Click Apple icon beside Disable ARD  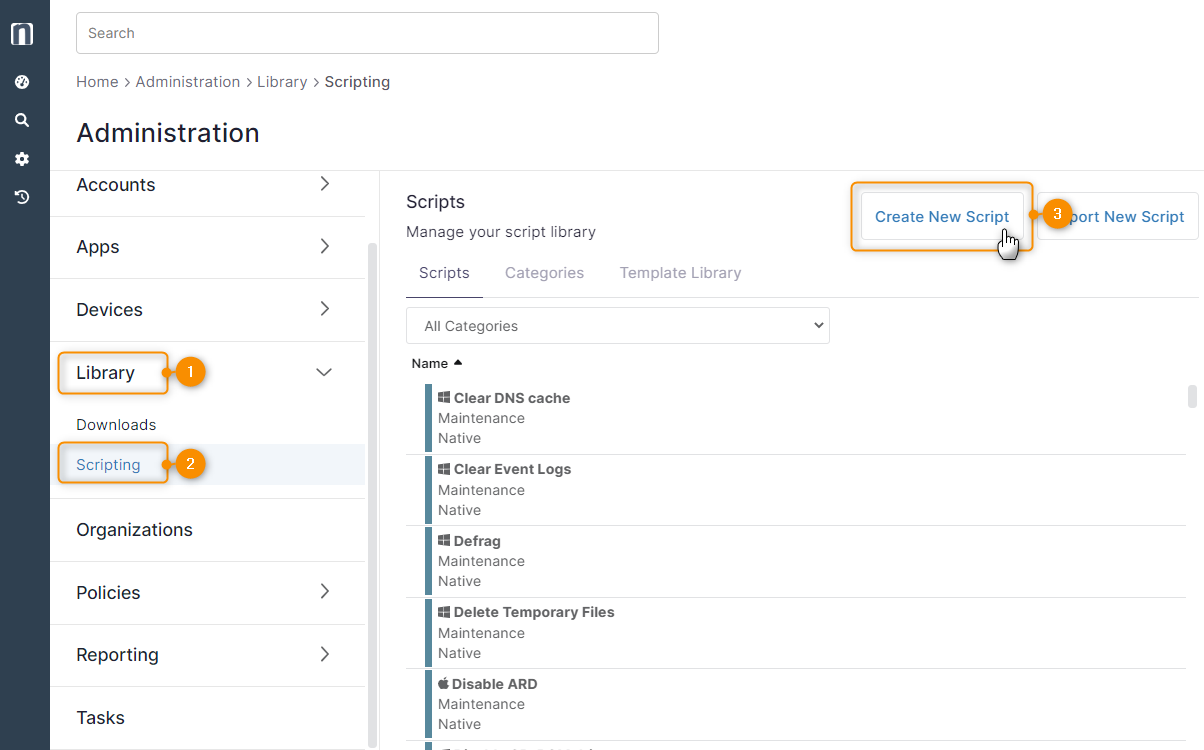pos(443,684)
